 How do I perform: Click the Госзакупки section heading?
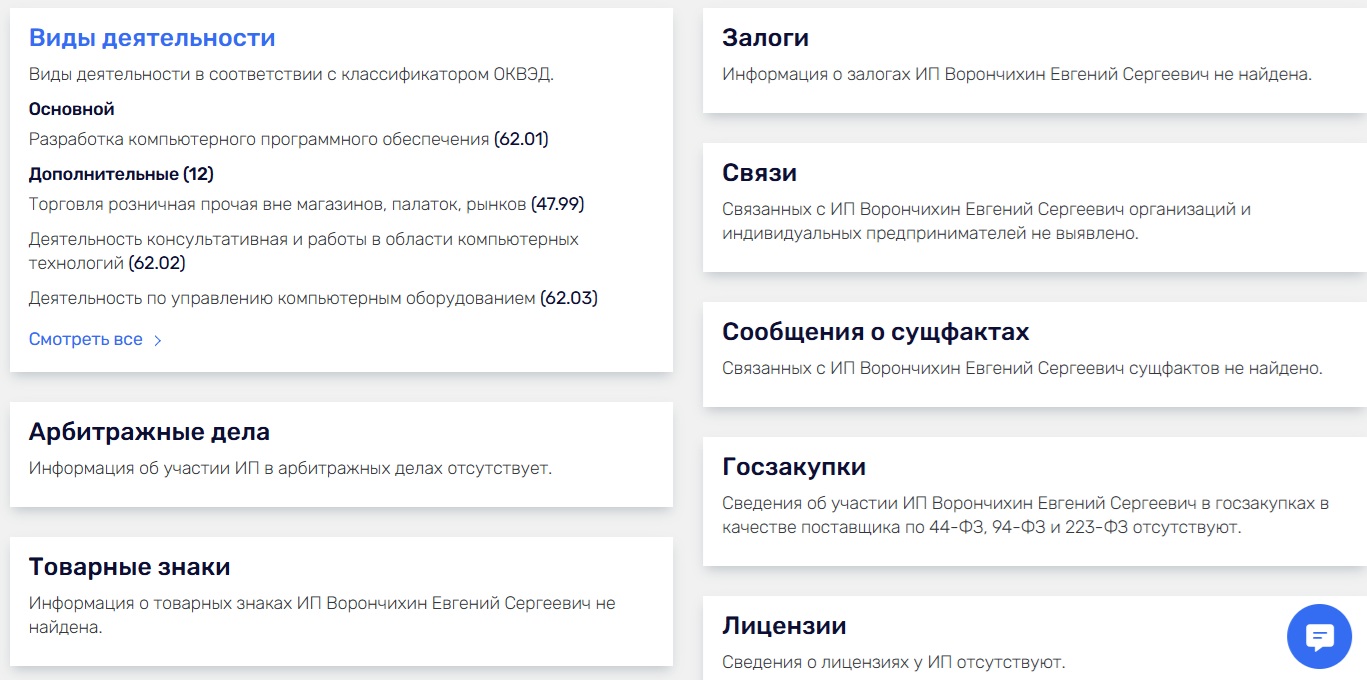click(x=794, y=467)
